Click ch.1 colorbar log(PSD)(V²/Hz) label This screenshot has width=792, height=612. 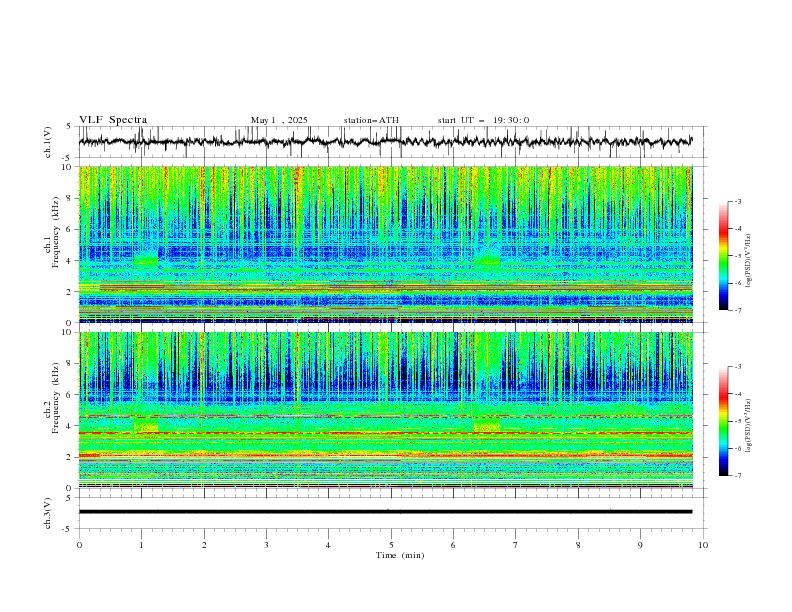[x=748, y=261]
